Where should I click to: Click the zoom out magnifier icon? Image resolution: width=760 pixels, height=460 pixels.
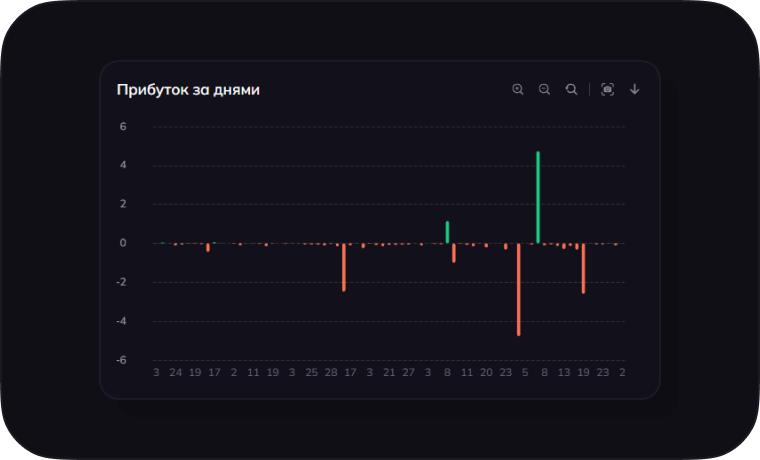545,90
